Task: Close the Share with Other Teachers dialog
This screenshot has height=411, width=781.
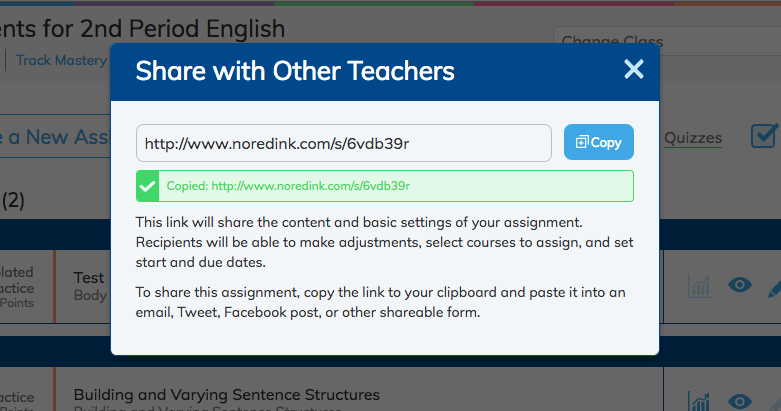Action: tap(634, 69)
